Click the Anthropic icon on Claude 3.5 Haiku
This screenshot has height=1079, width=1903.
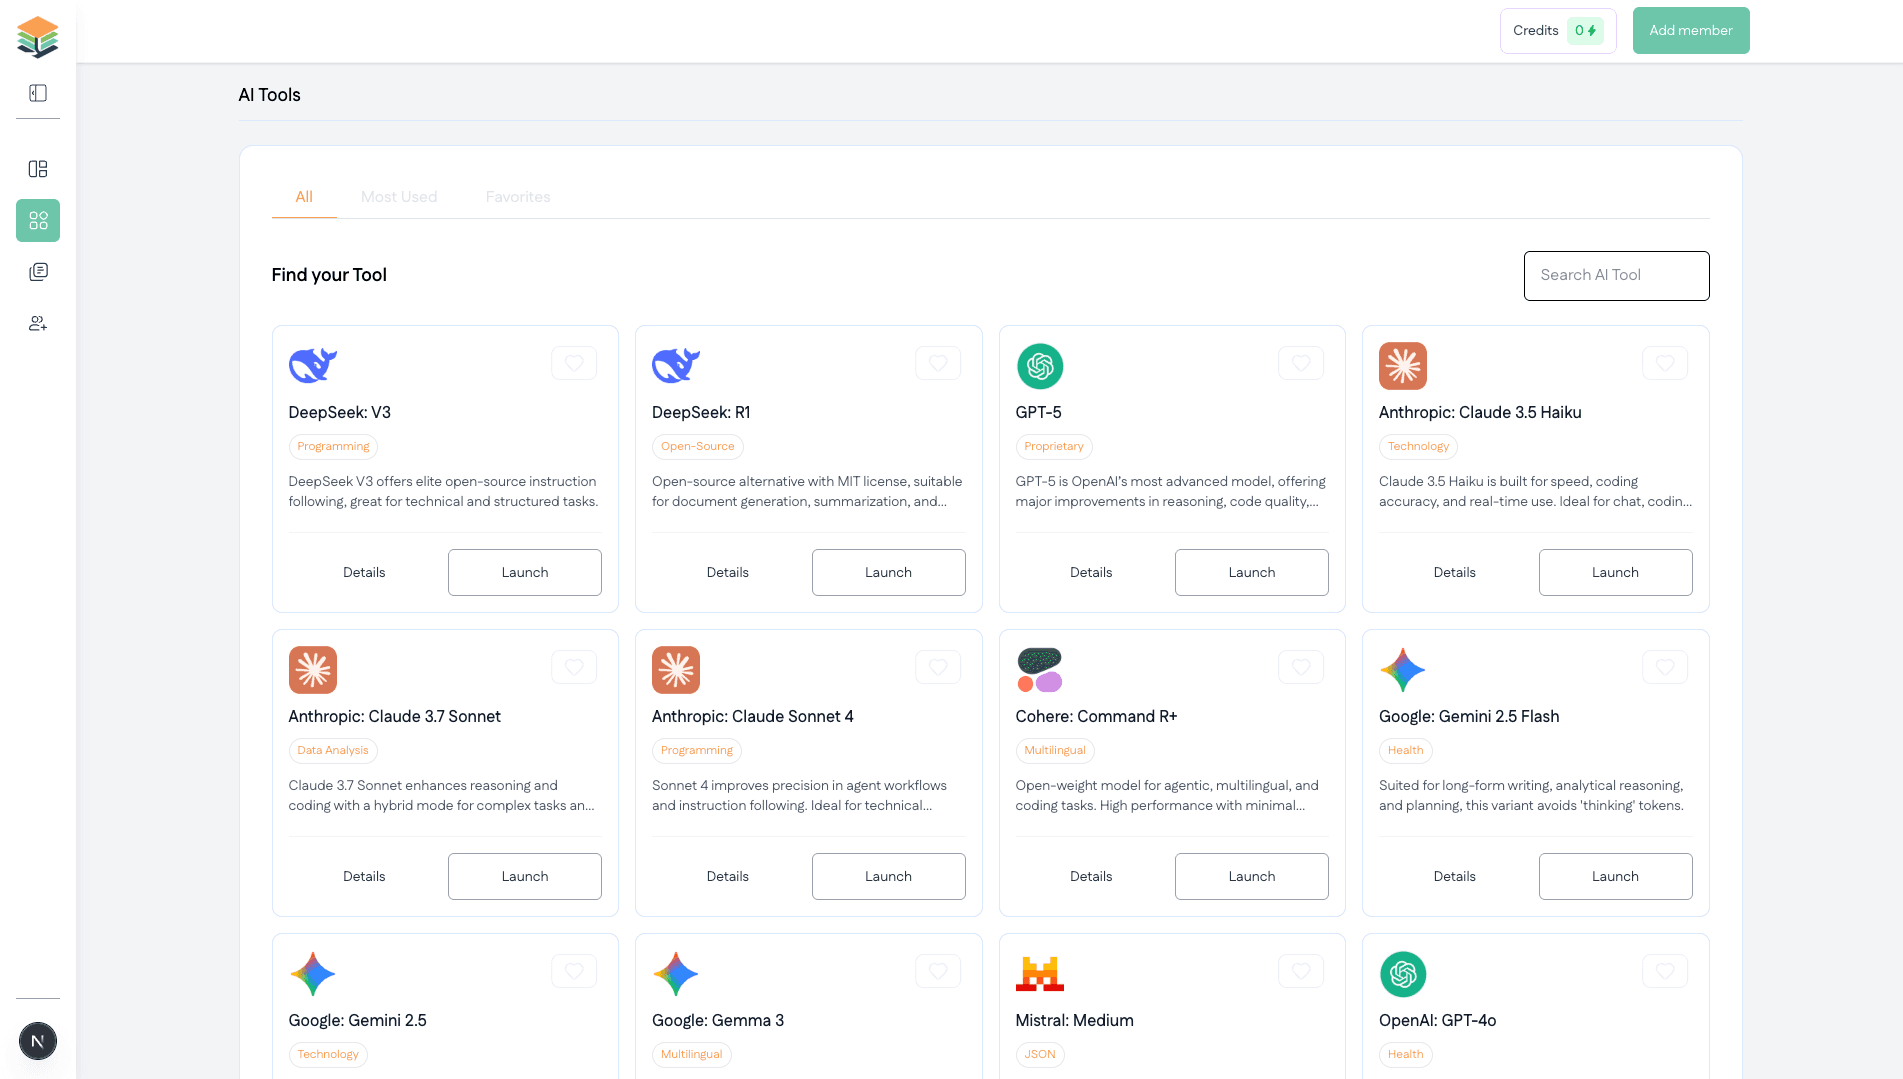[x=1403, y=366]
